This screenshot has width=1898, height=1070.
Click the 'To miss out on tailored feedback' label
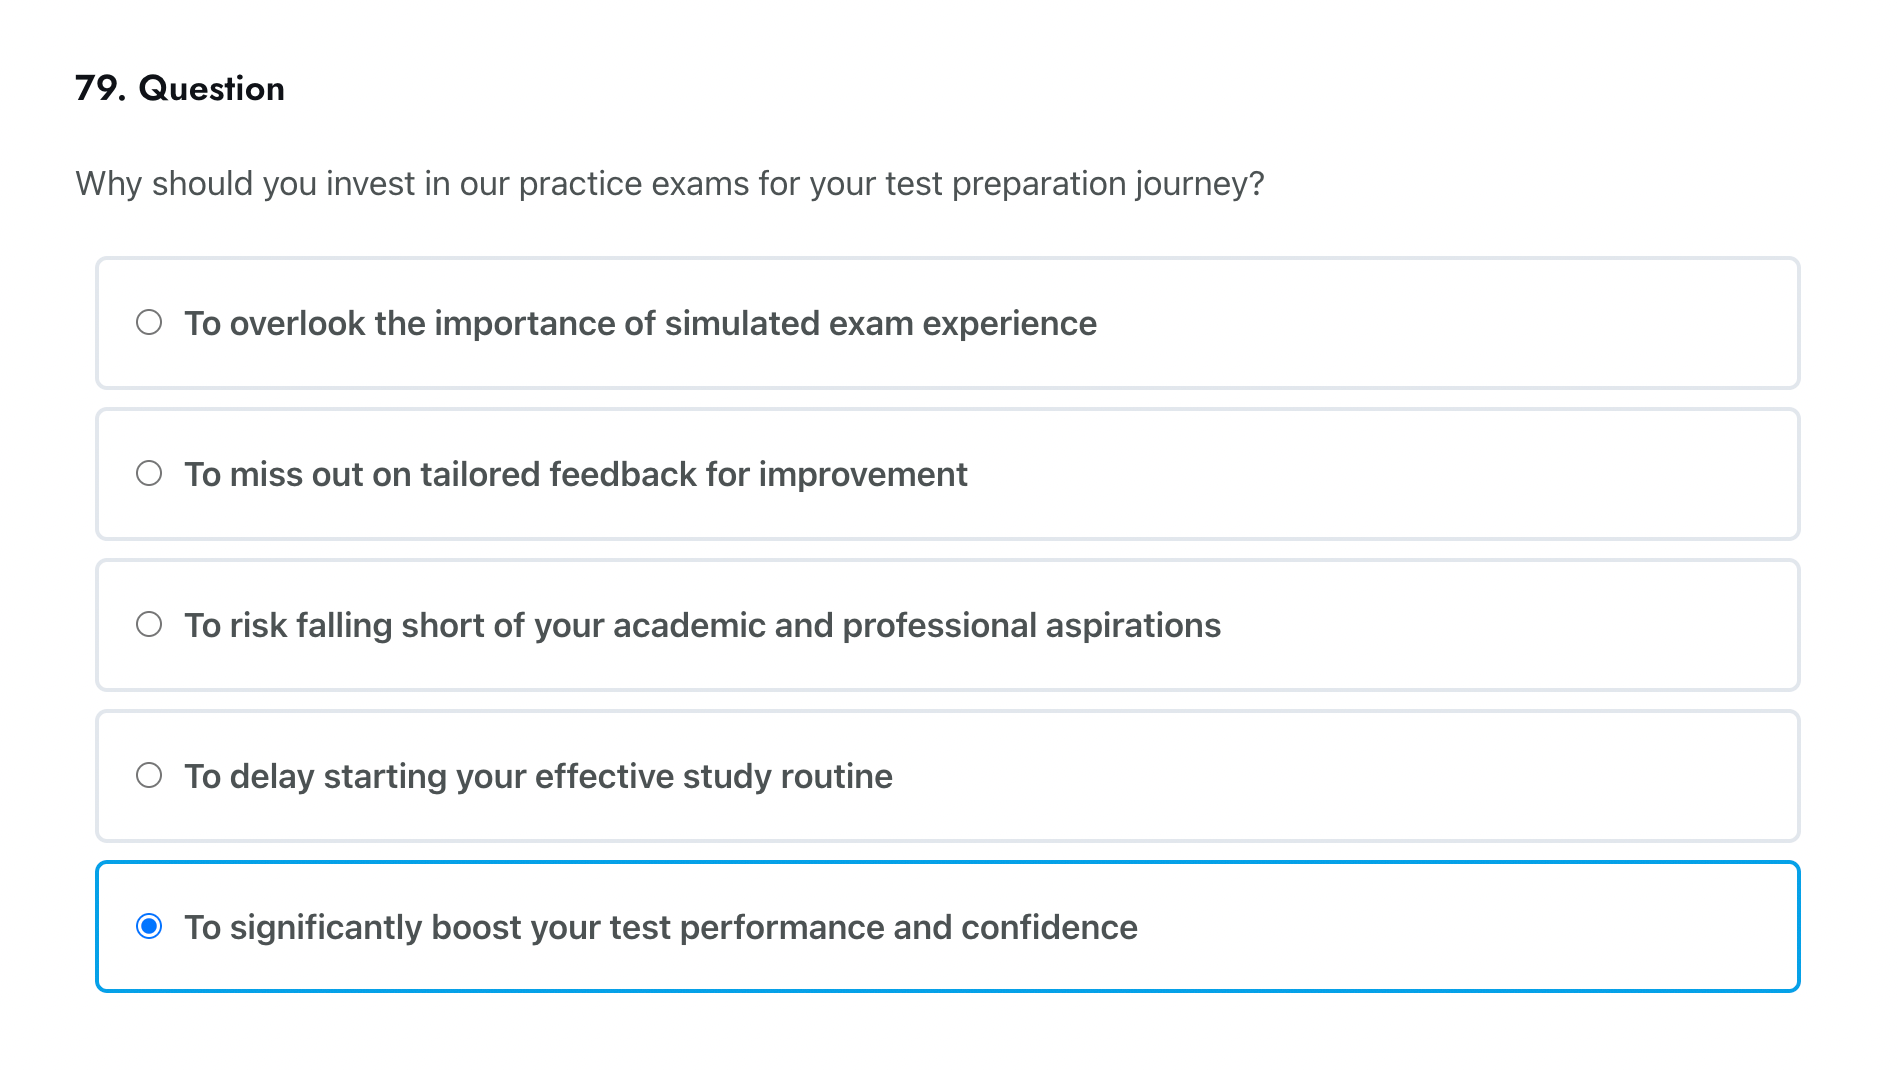[575, 475]
